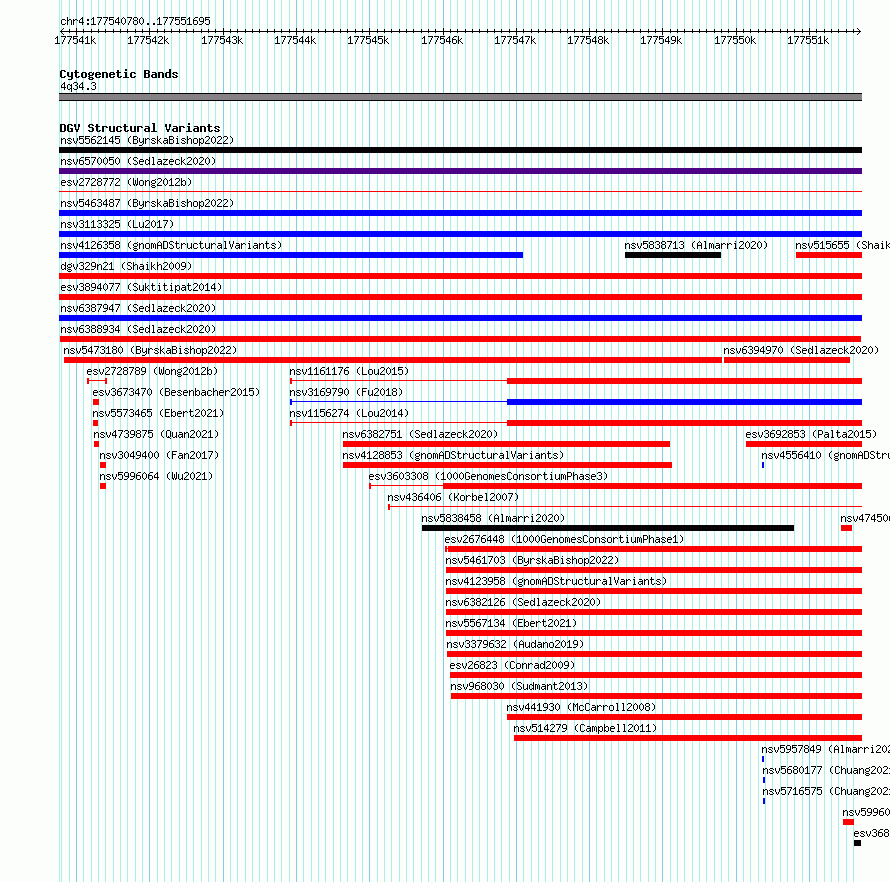Select nsv5716575 Chuang variant label
890x882 pixels.
click(x=826, y=791)
